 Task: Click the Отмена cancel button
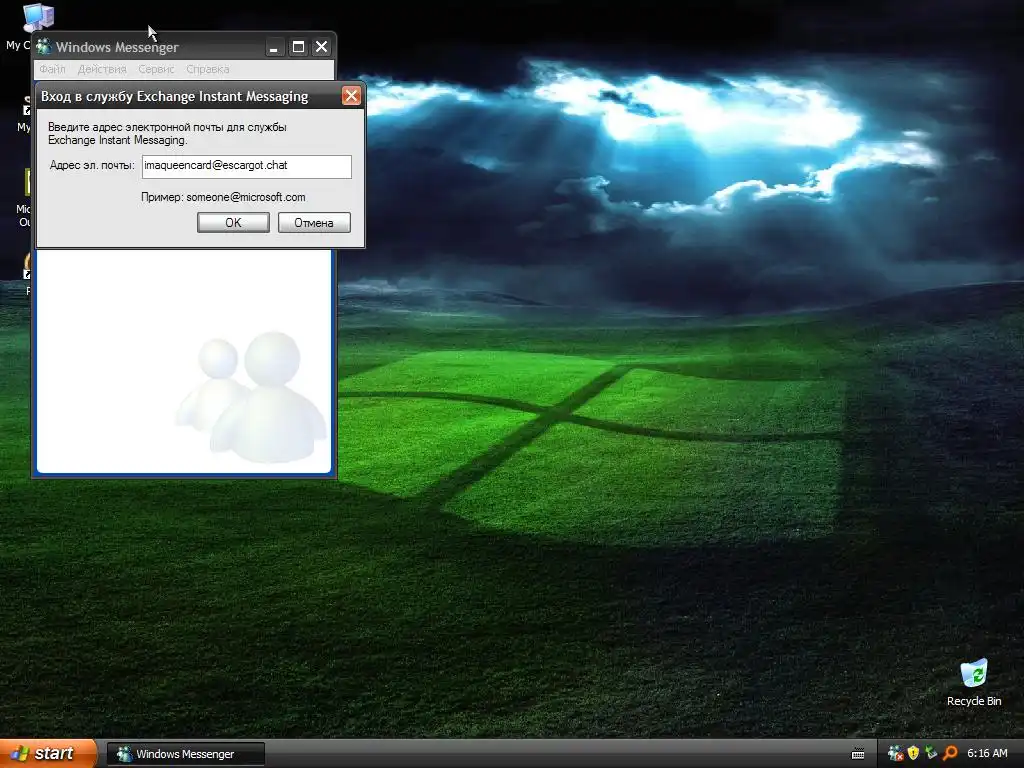point(314,223)
